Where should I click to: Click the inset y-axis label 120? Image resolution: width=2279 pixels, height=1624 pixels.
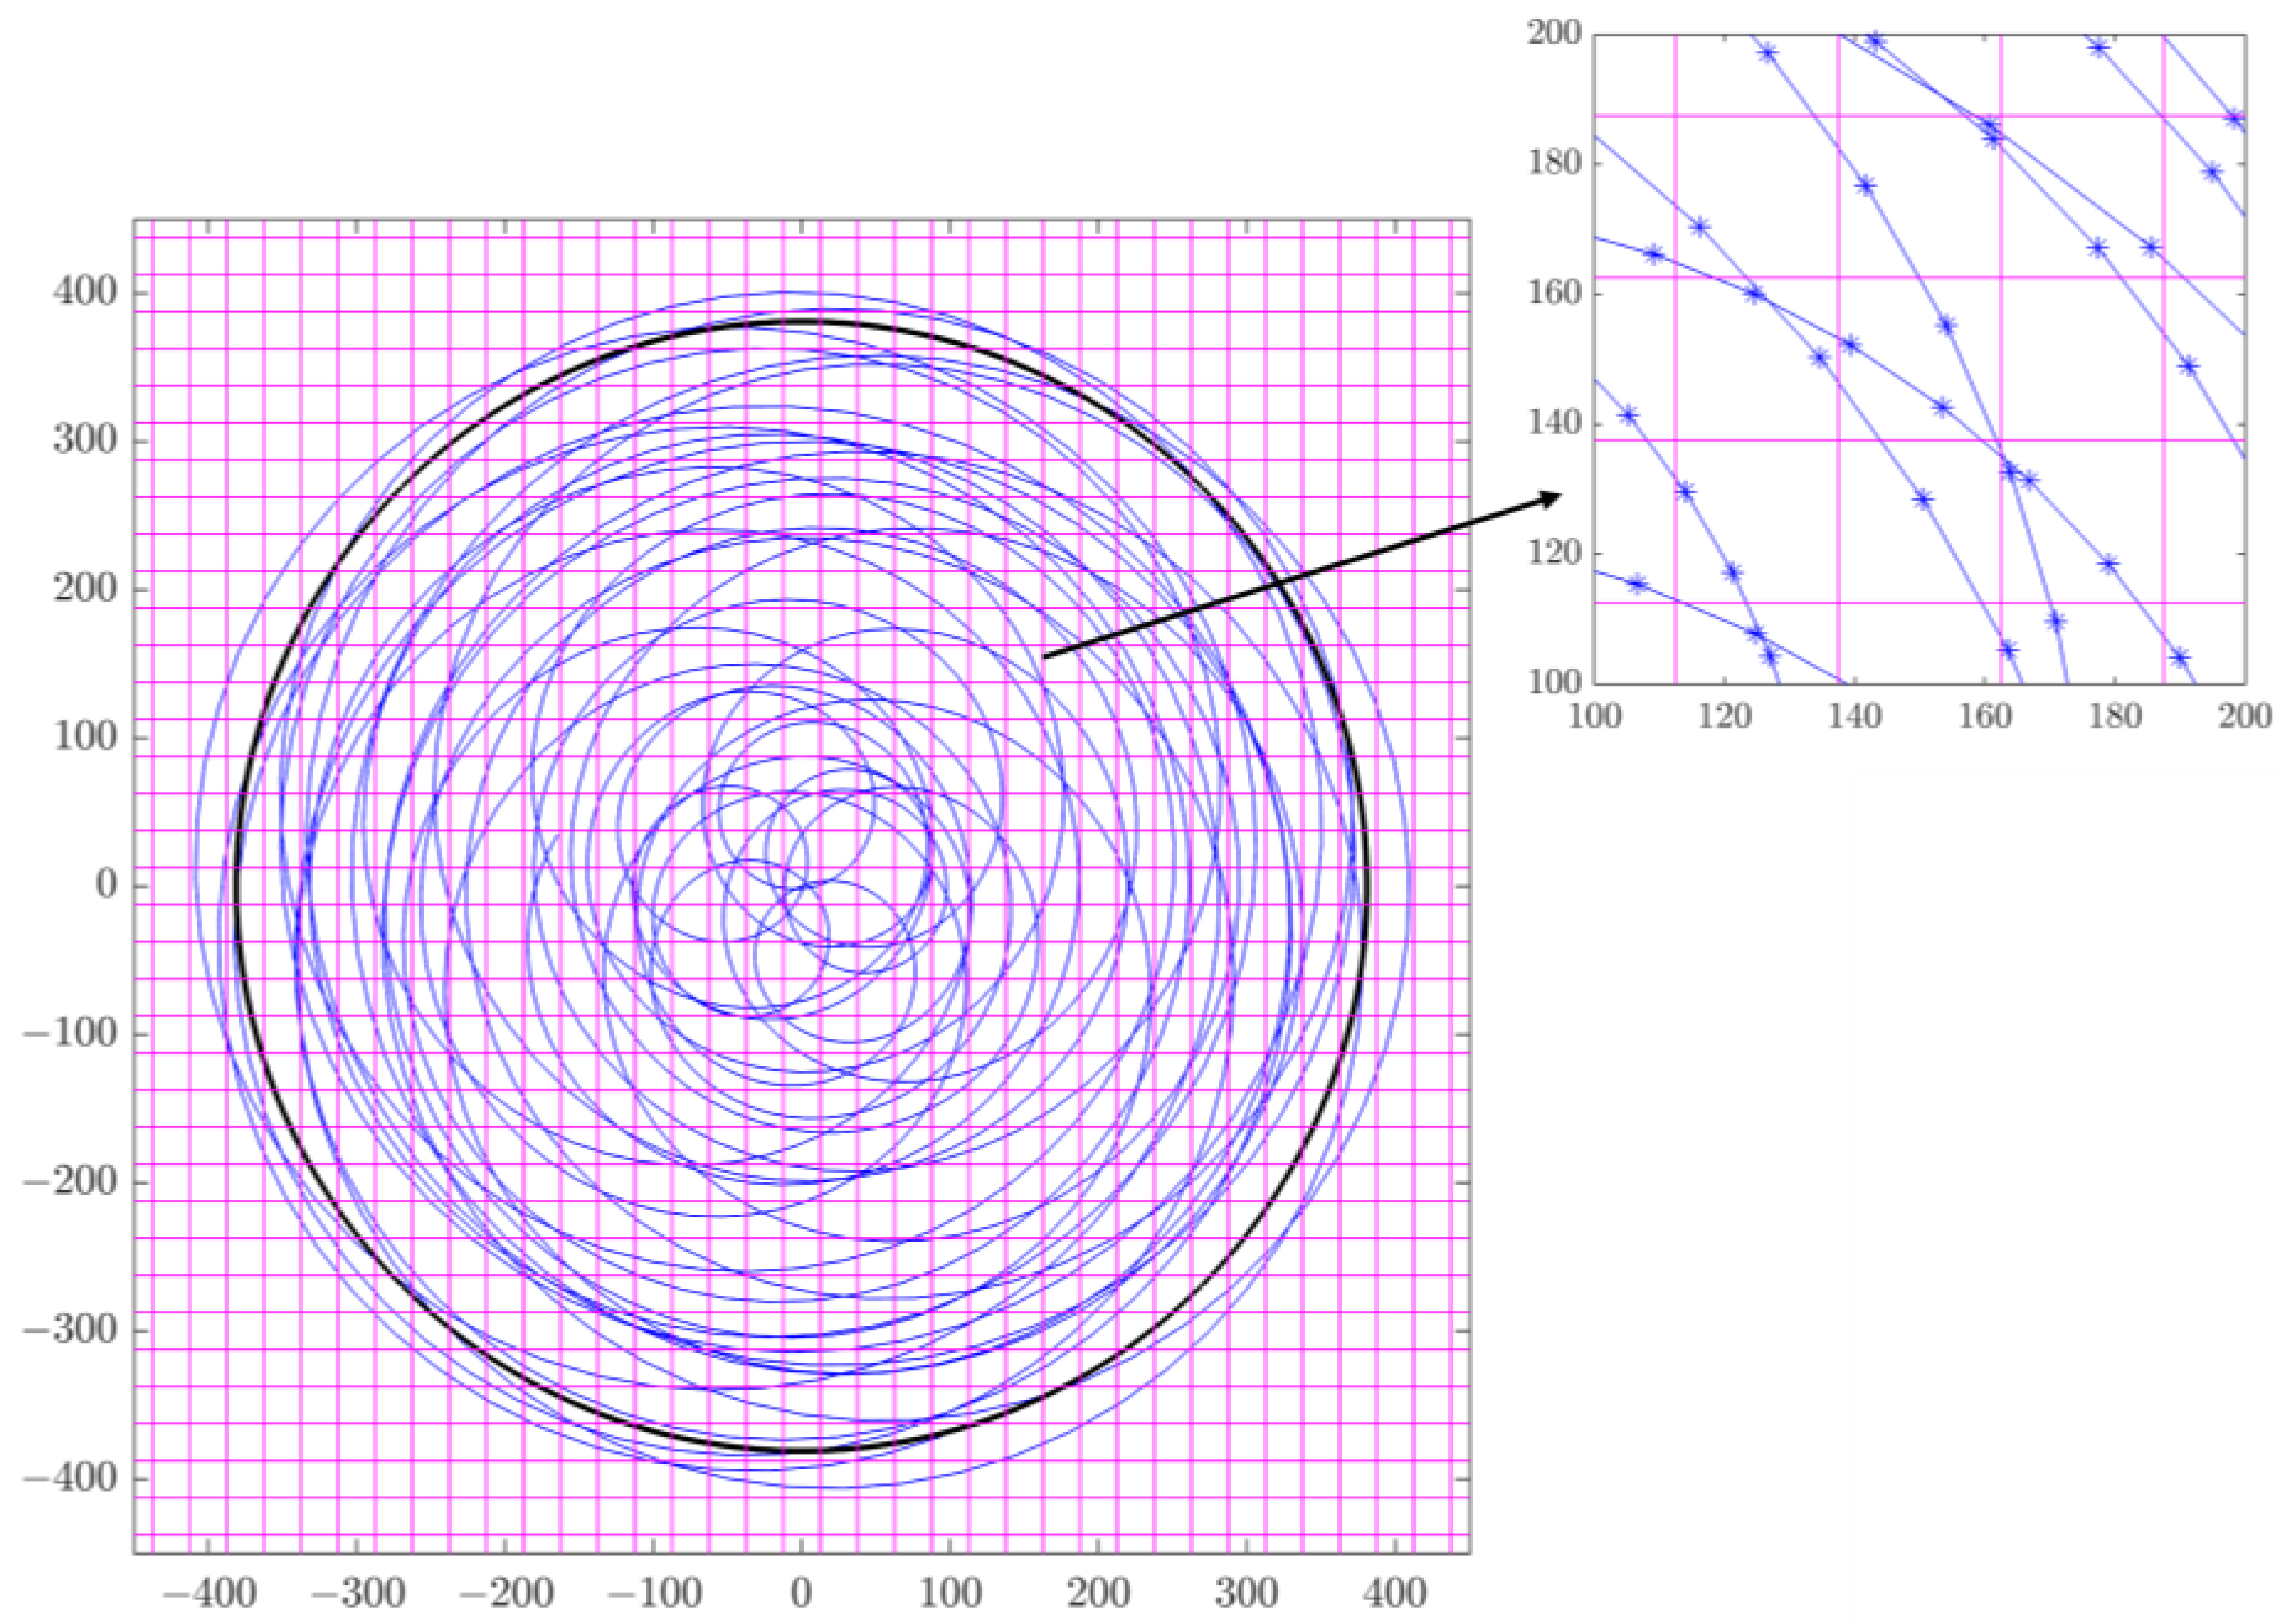(1555, 553)
